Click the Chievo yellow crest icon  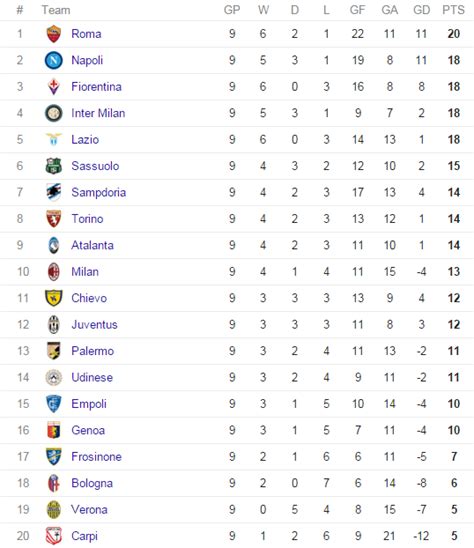[53, 298]
